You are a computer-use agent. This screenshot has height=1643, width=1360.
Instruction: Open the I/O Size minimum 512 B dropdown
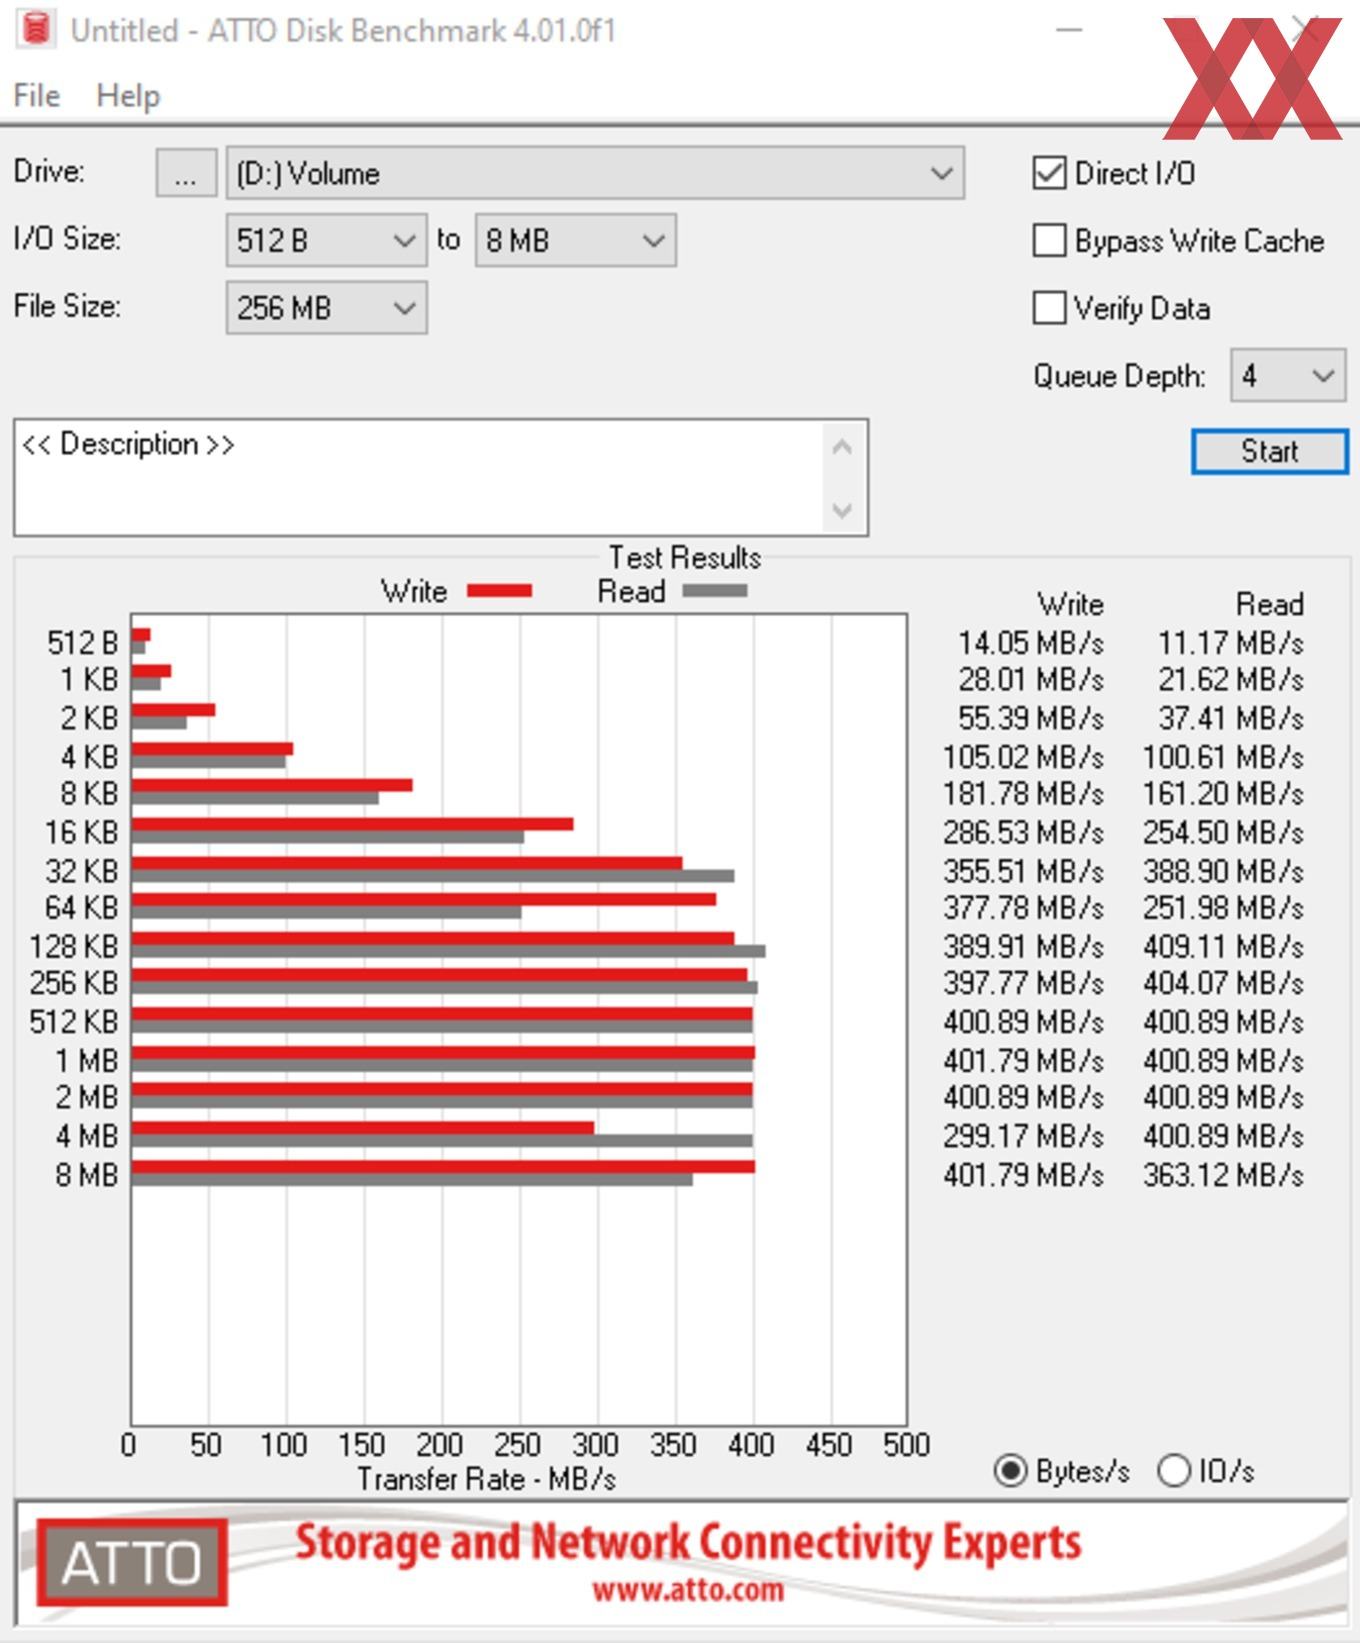coord(326,240)
